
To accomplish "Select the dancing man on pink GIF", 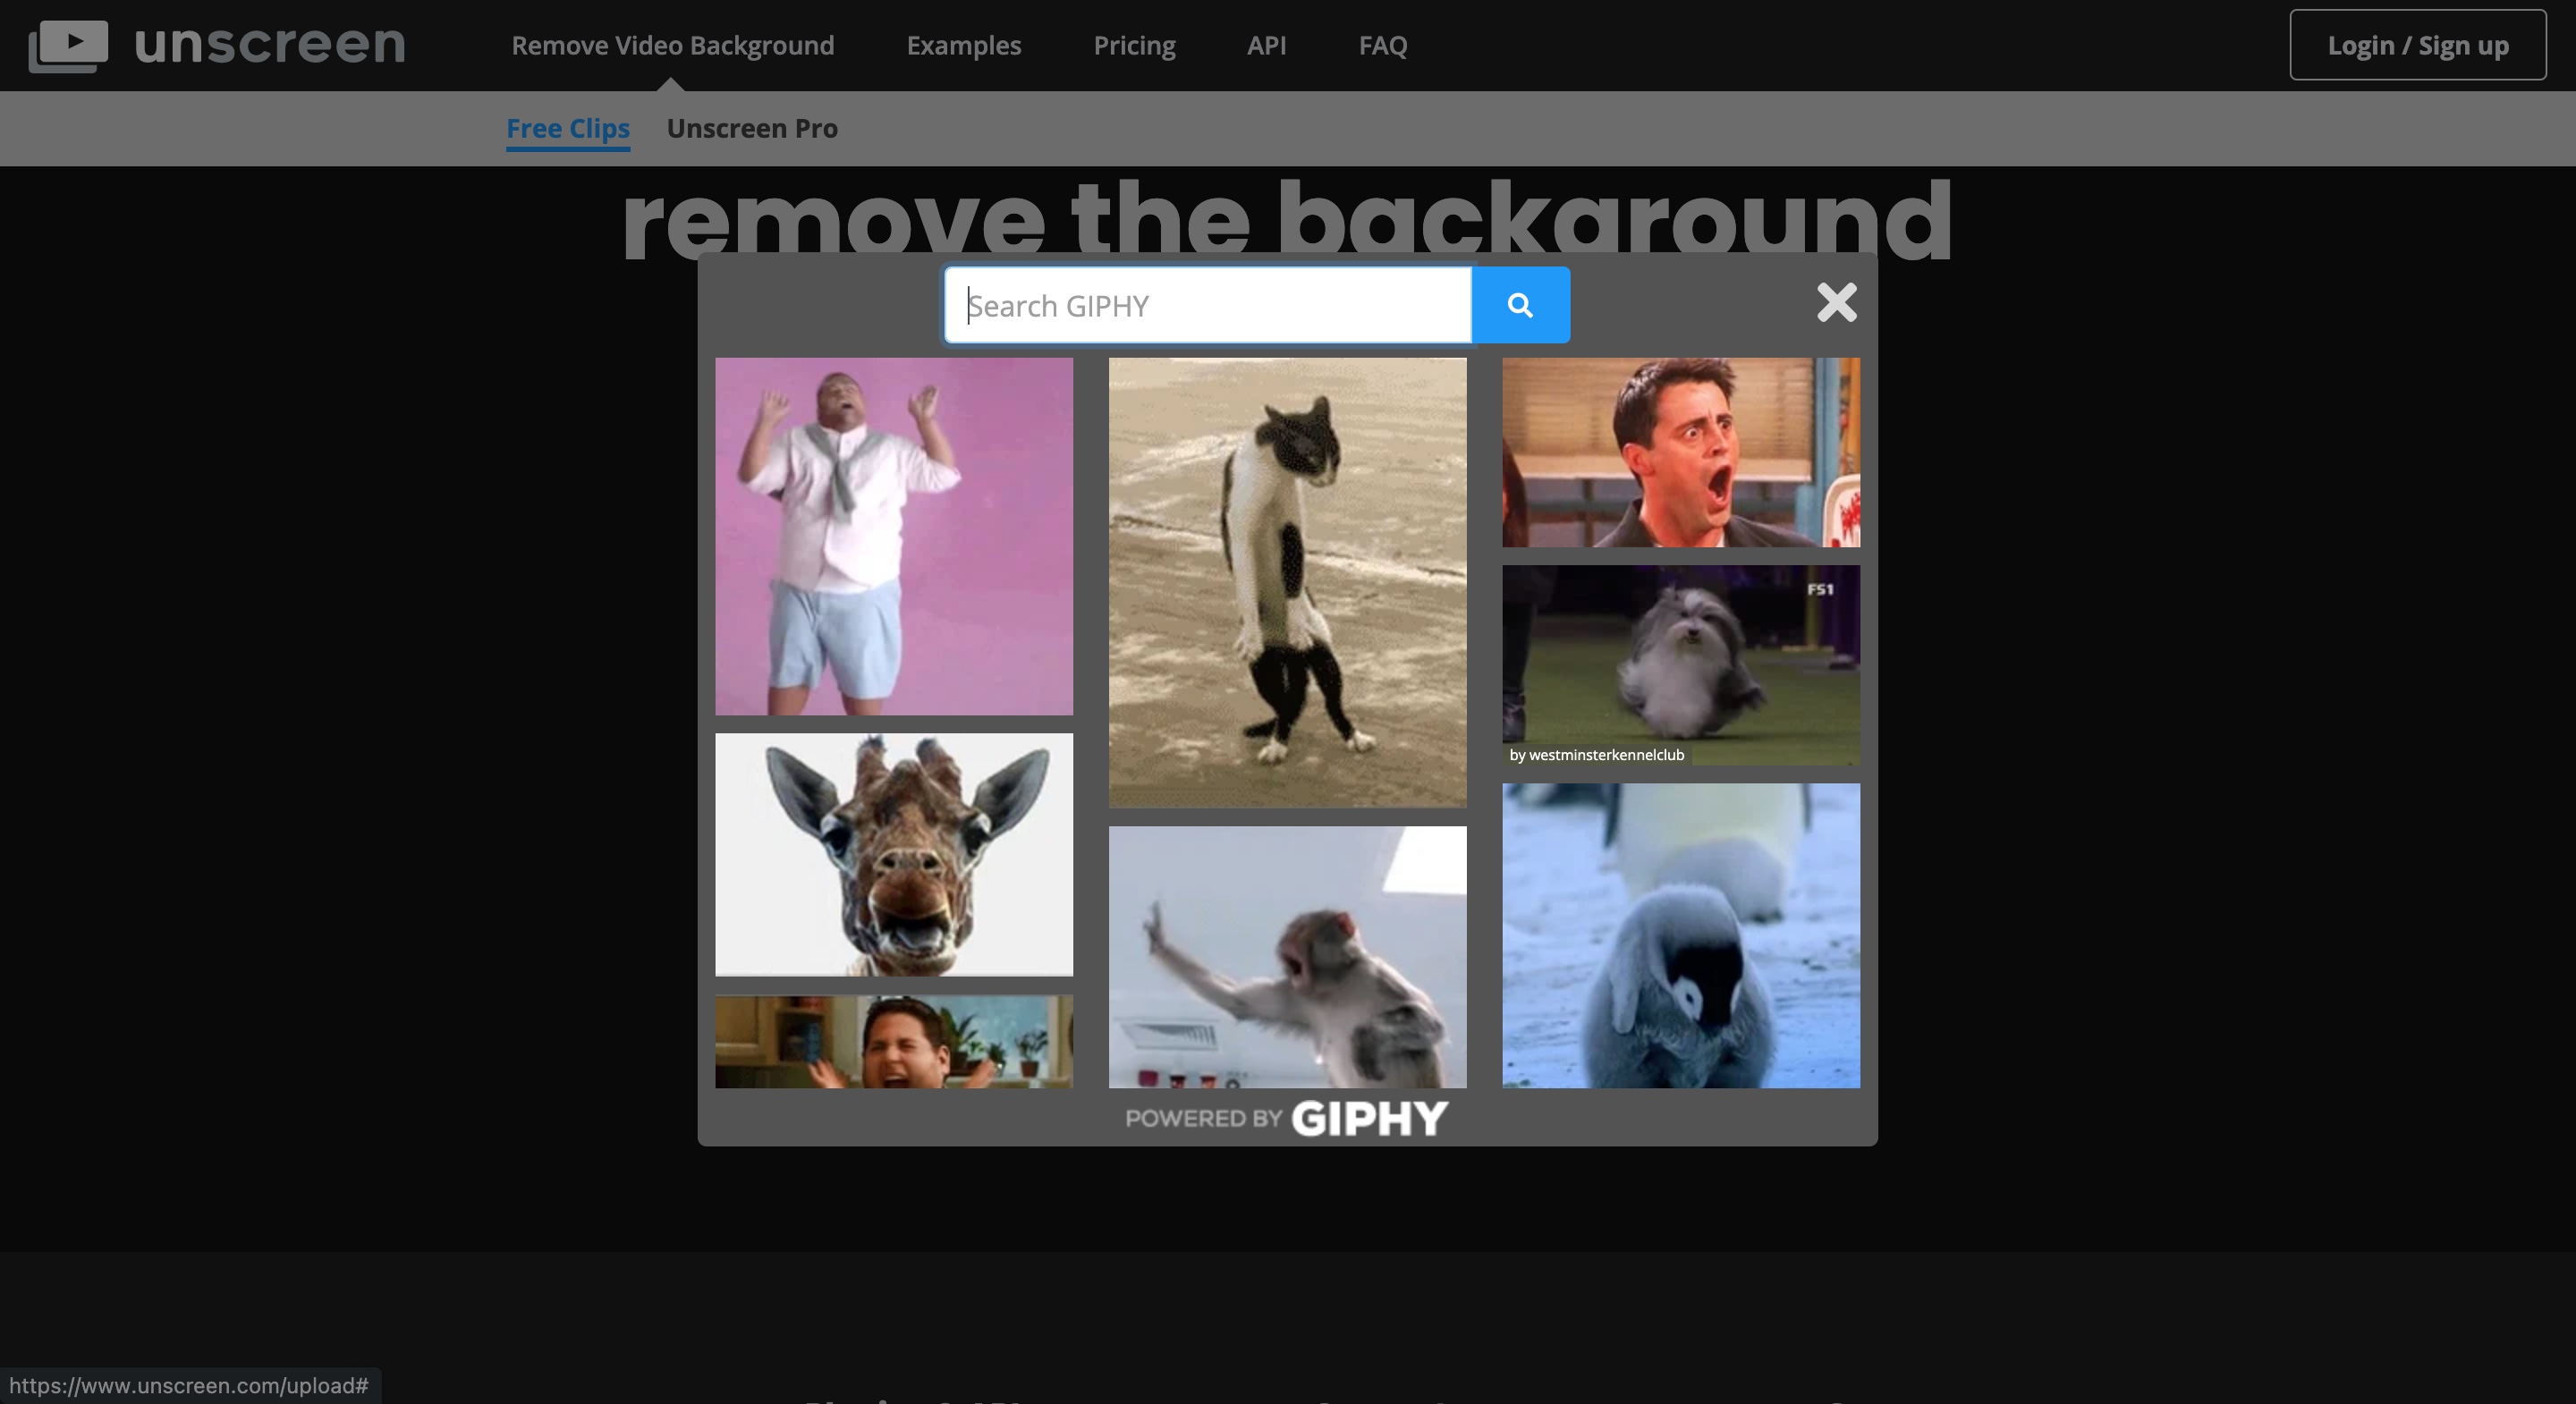I will point(894,536).
